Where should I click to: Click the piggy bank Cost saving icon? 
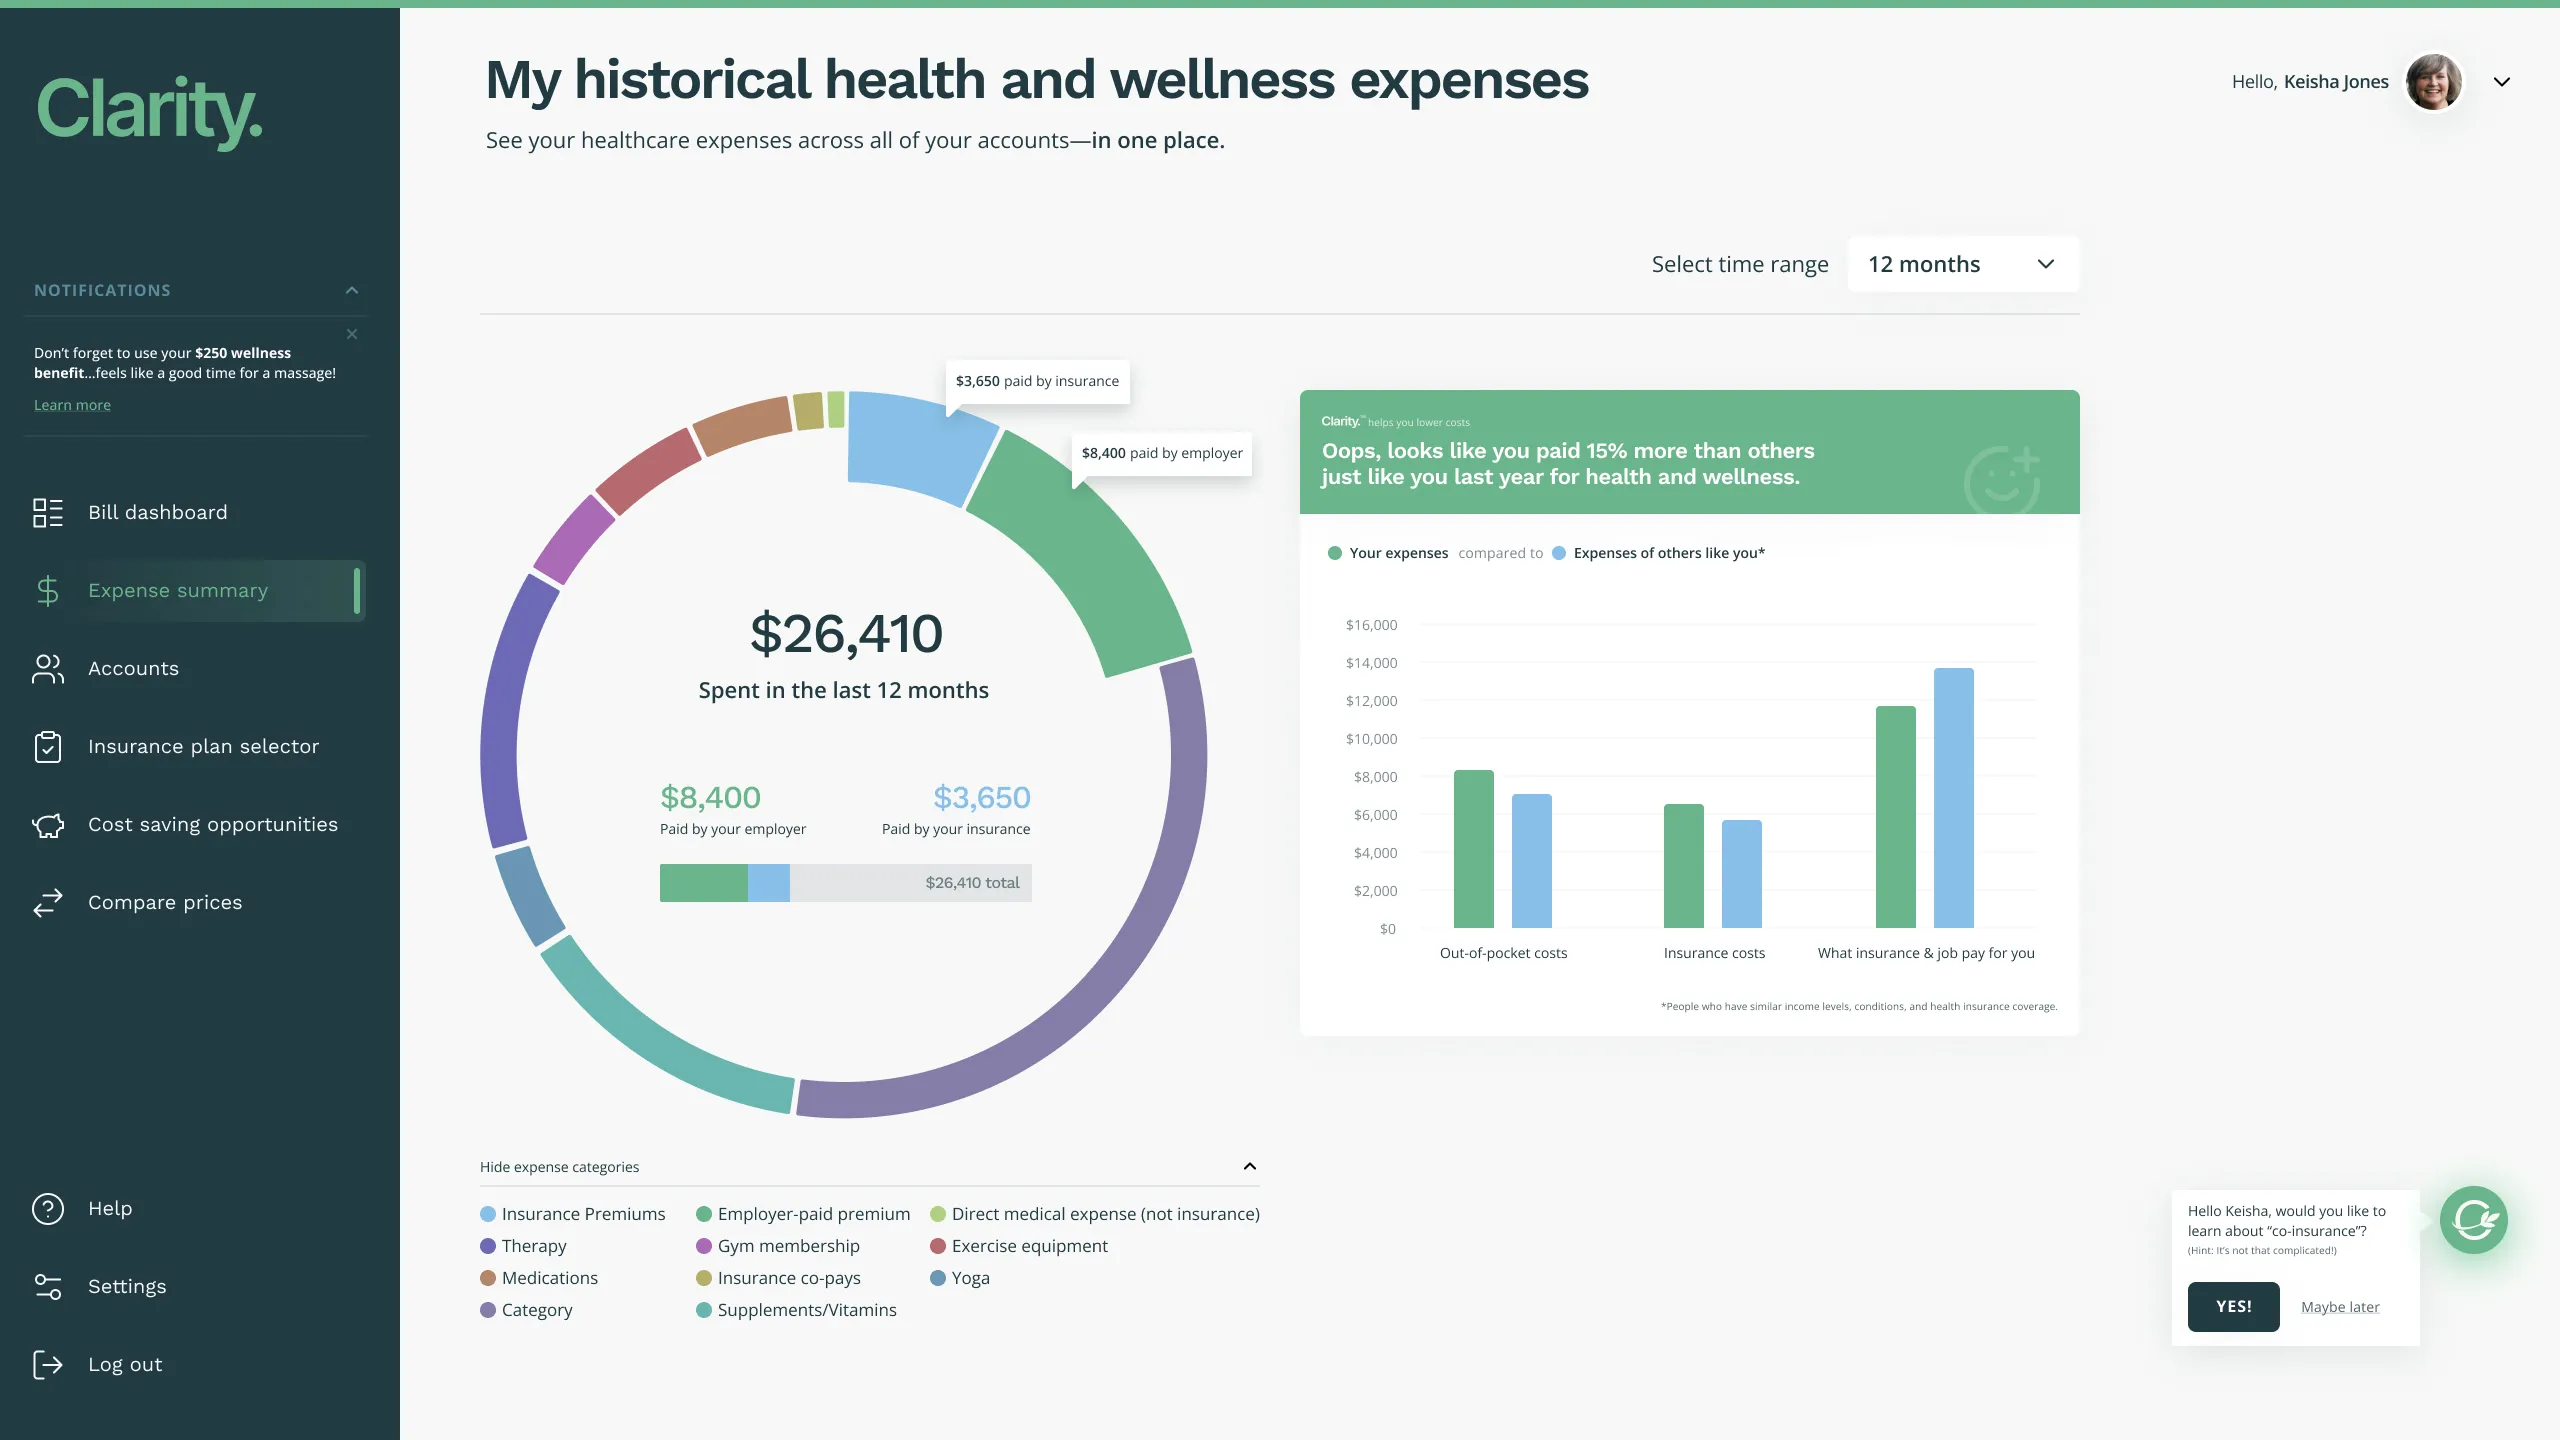point(47,825)
